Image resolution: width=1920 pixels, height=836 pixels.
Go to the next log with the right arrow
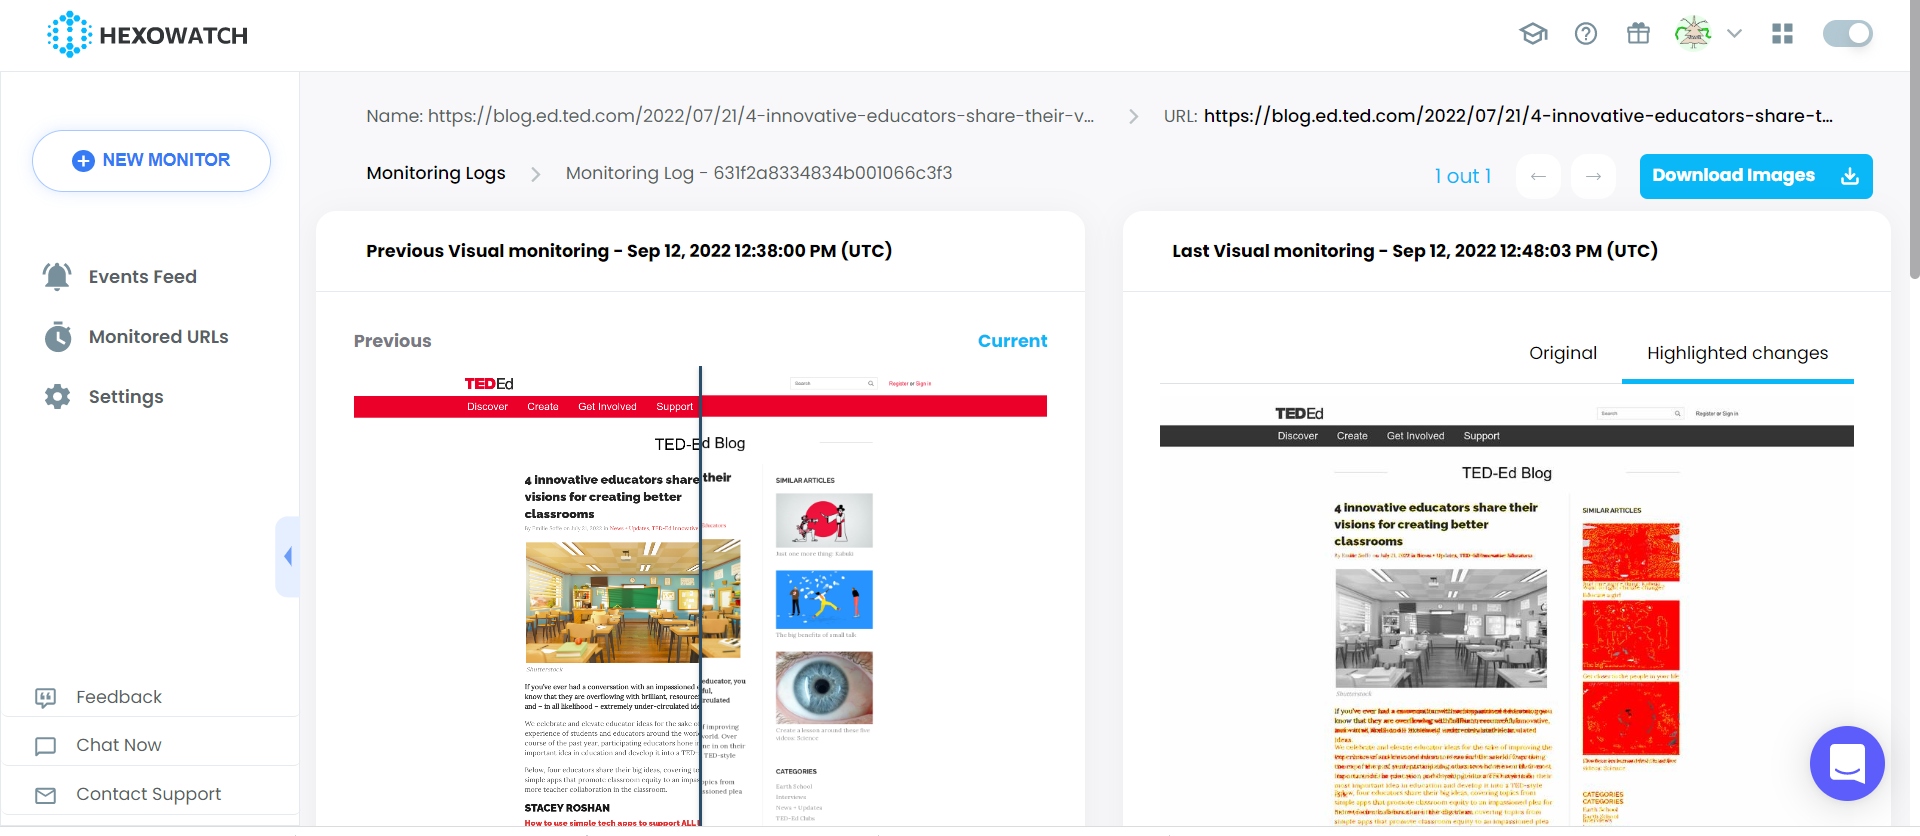pyautogui.click(x=1593, y=176)
